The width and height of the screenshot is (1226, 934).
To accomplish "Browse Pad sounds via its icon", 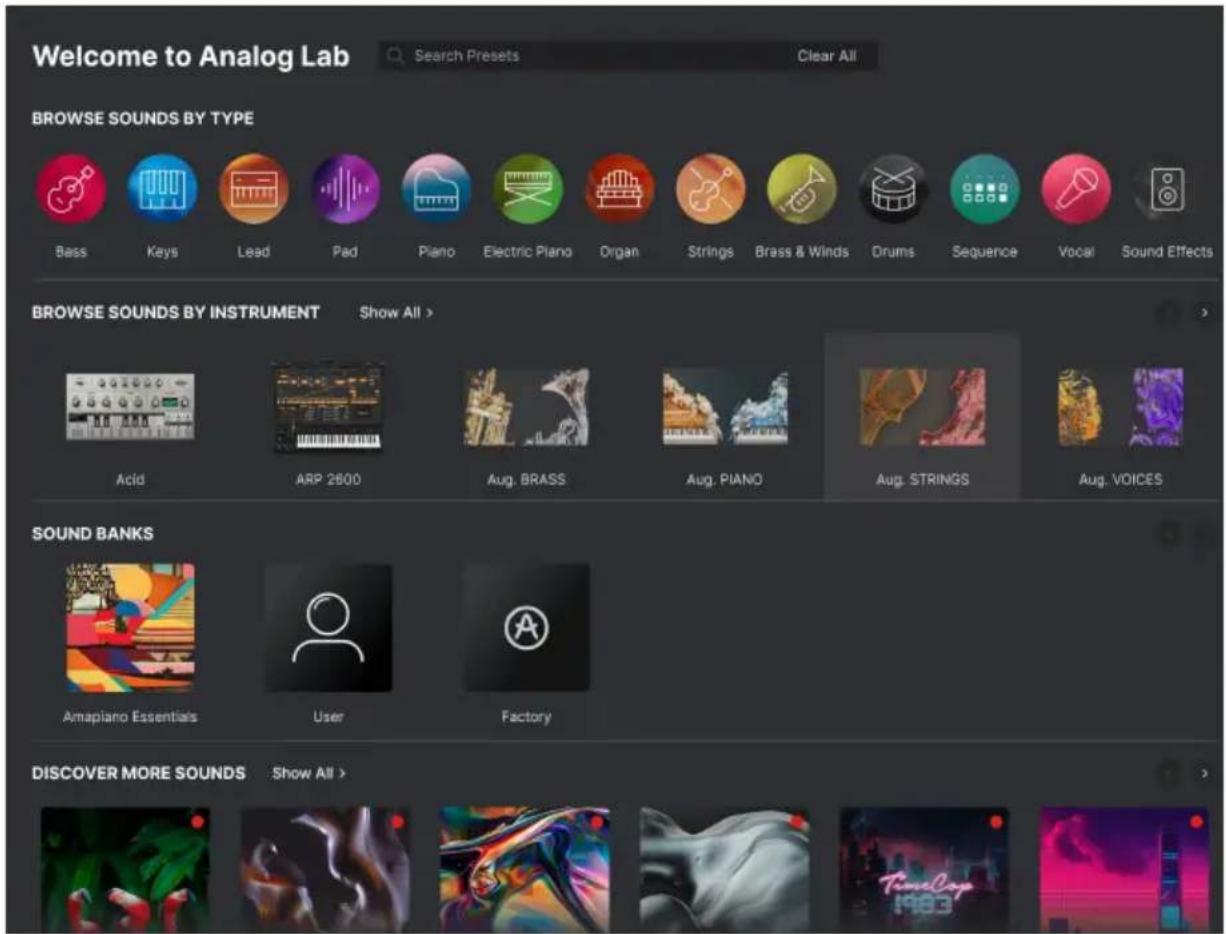I will 345,189.
